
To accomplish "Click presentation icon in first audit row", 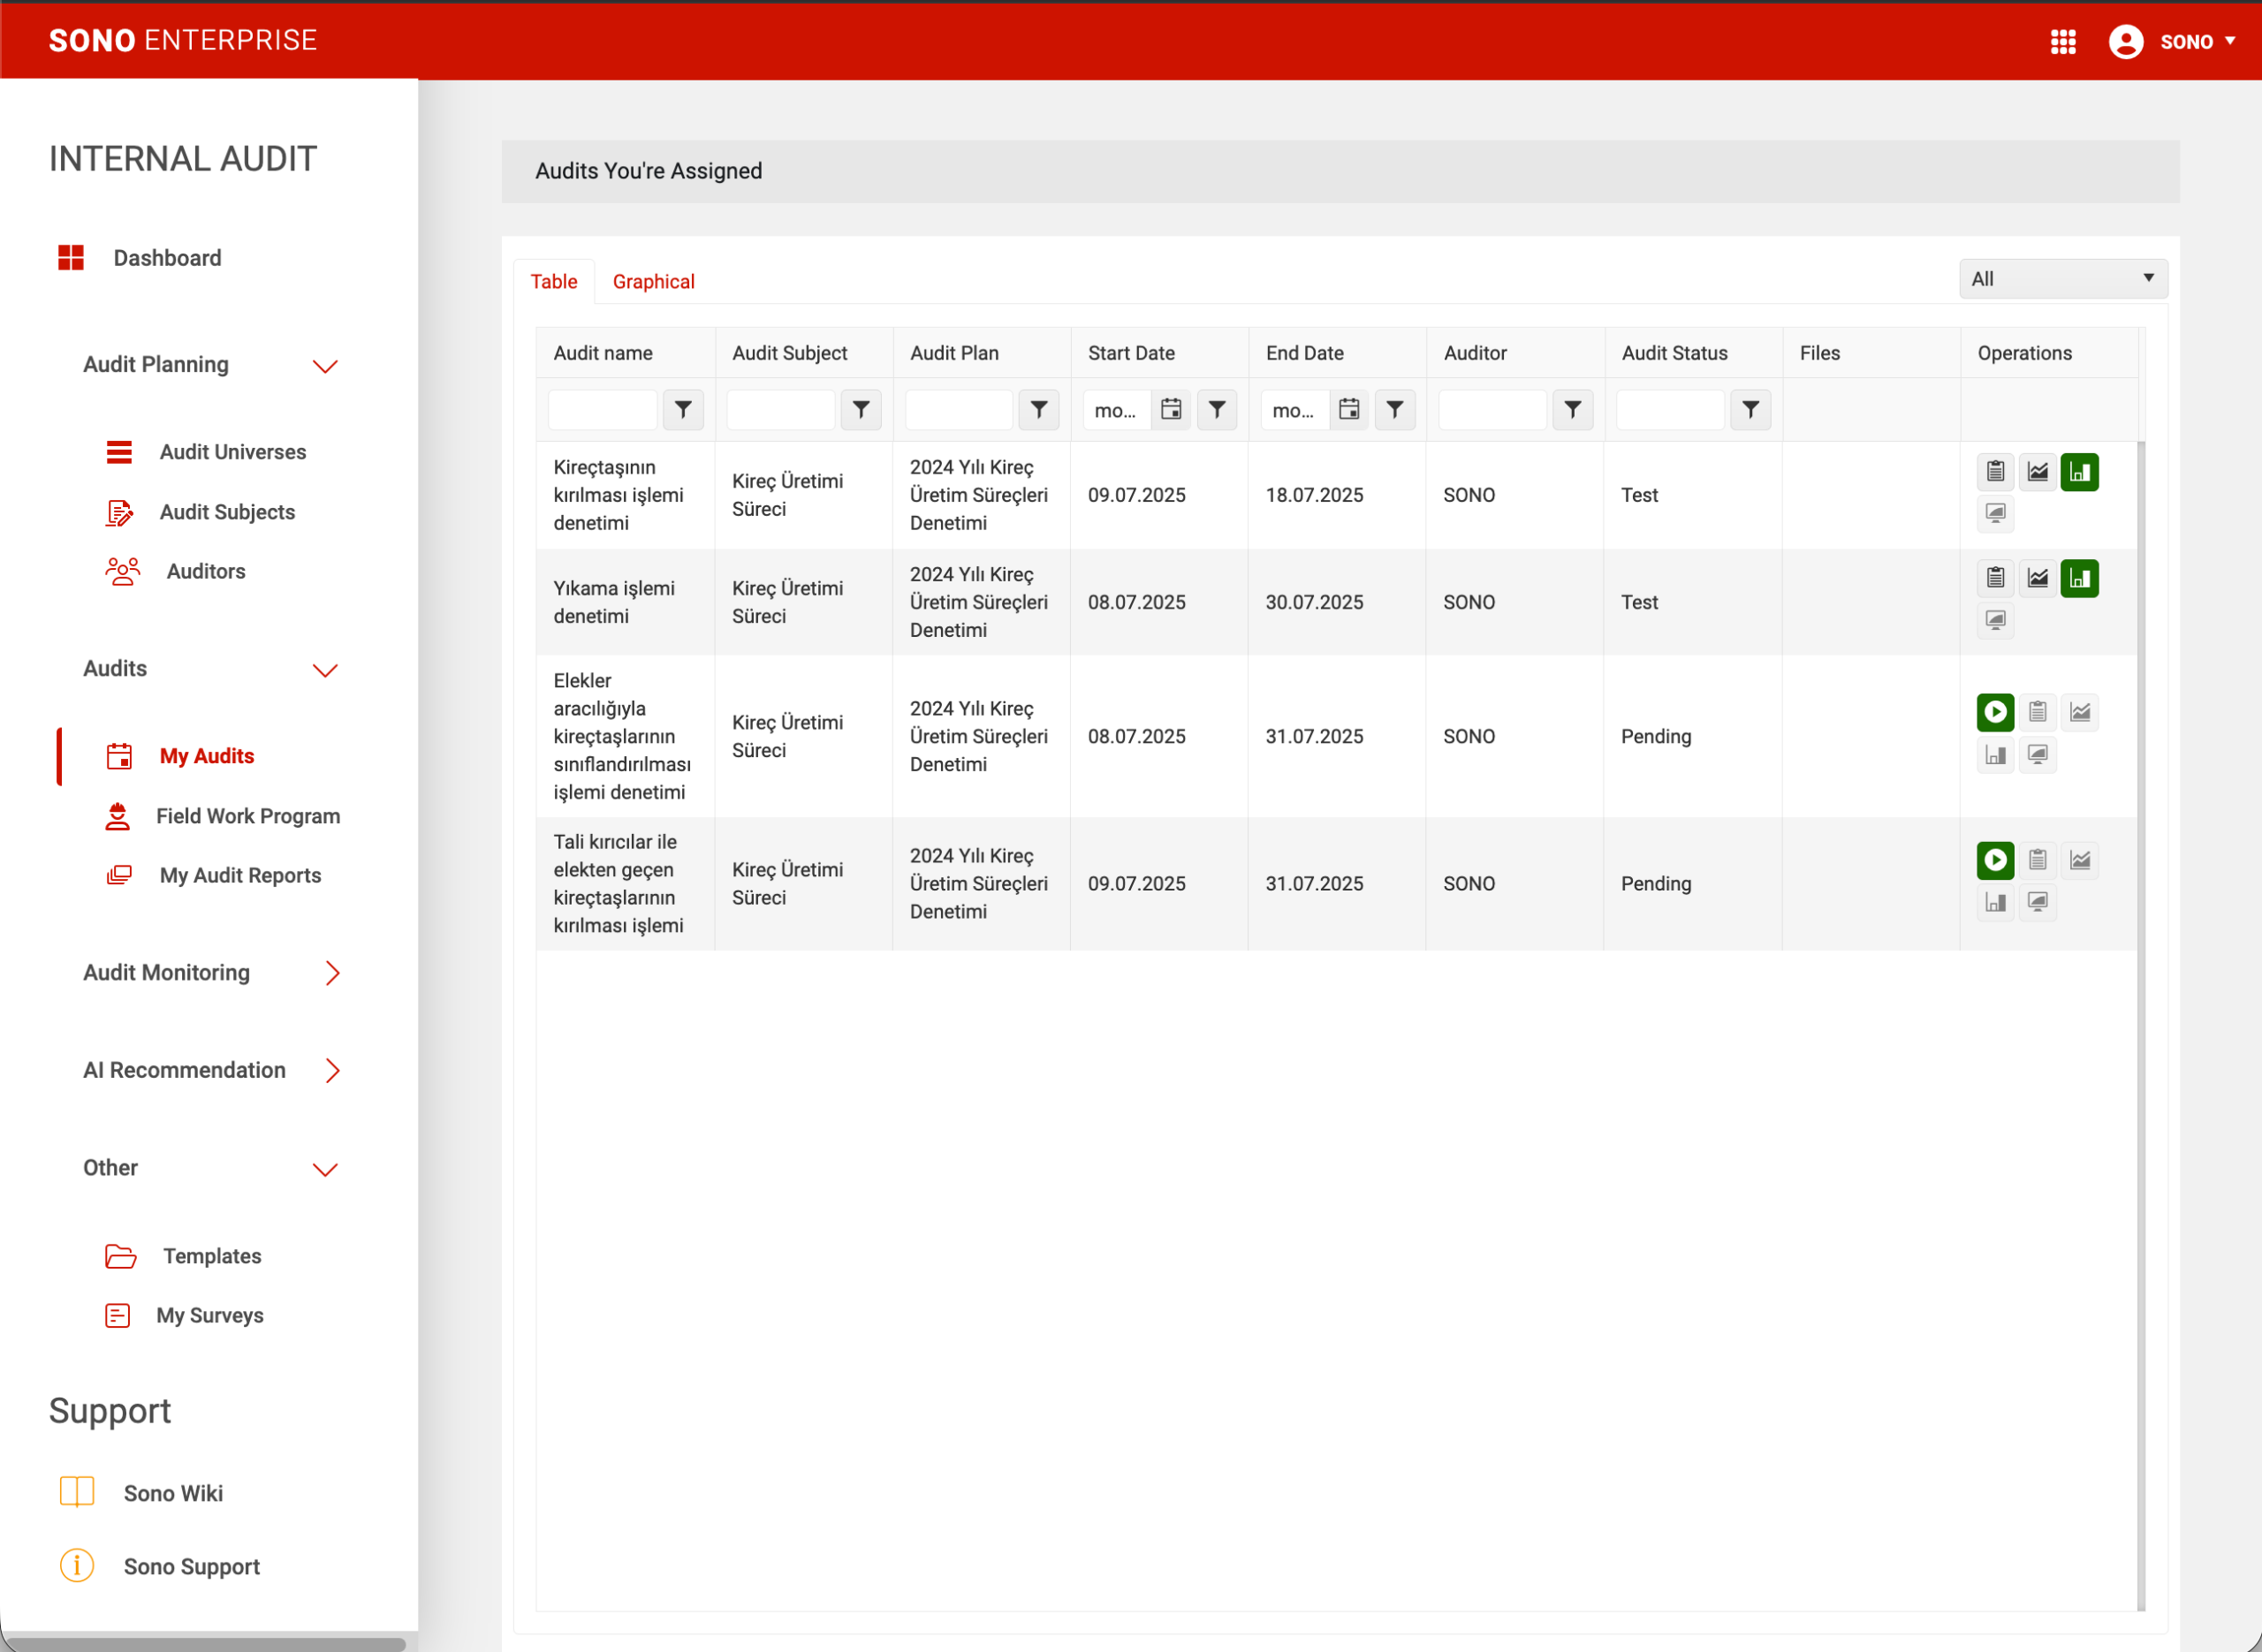I will point(1994,514).
